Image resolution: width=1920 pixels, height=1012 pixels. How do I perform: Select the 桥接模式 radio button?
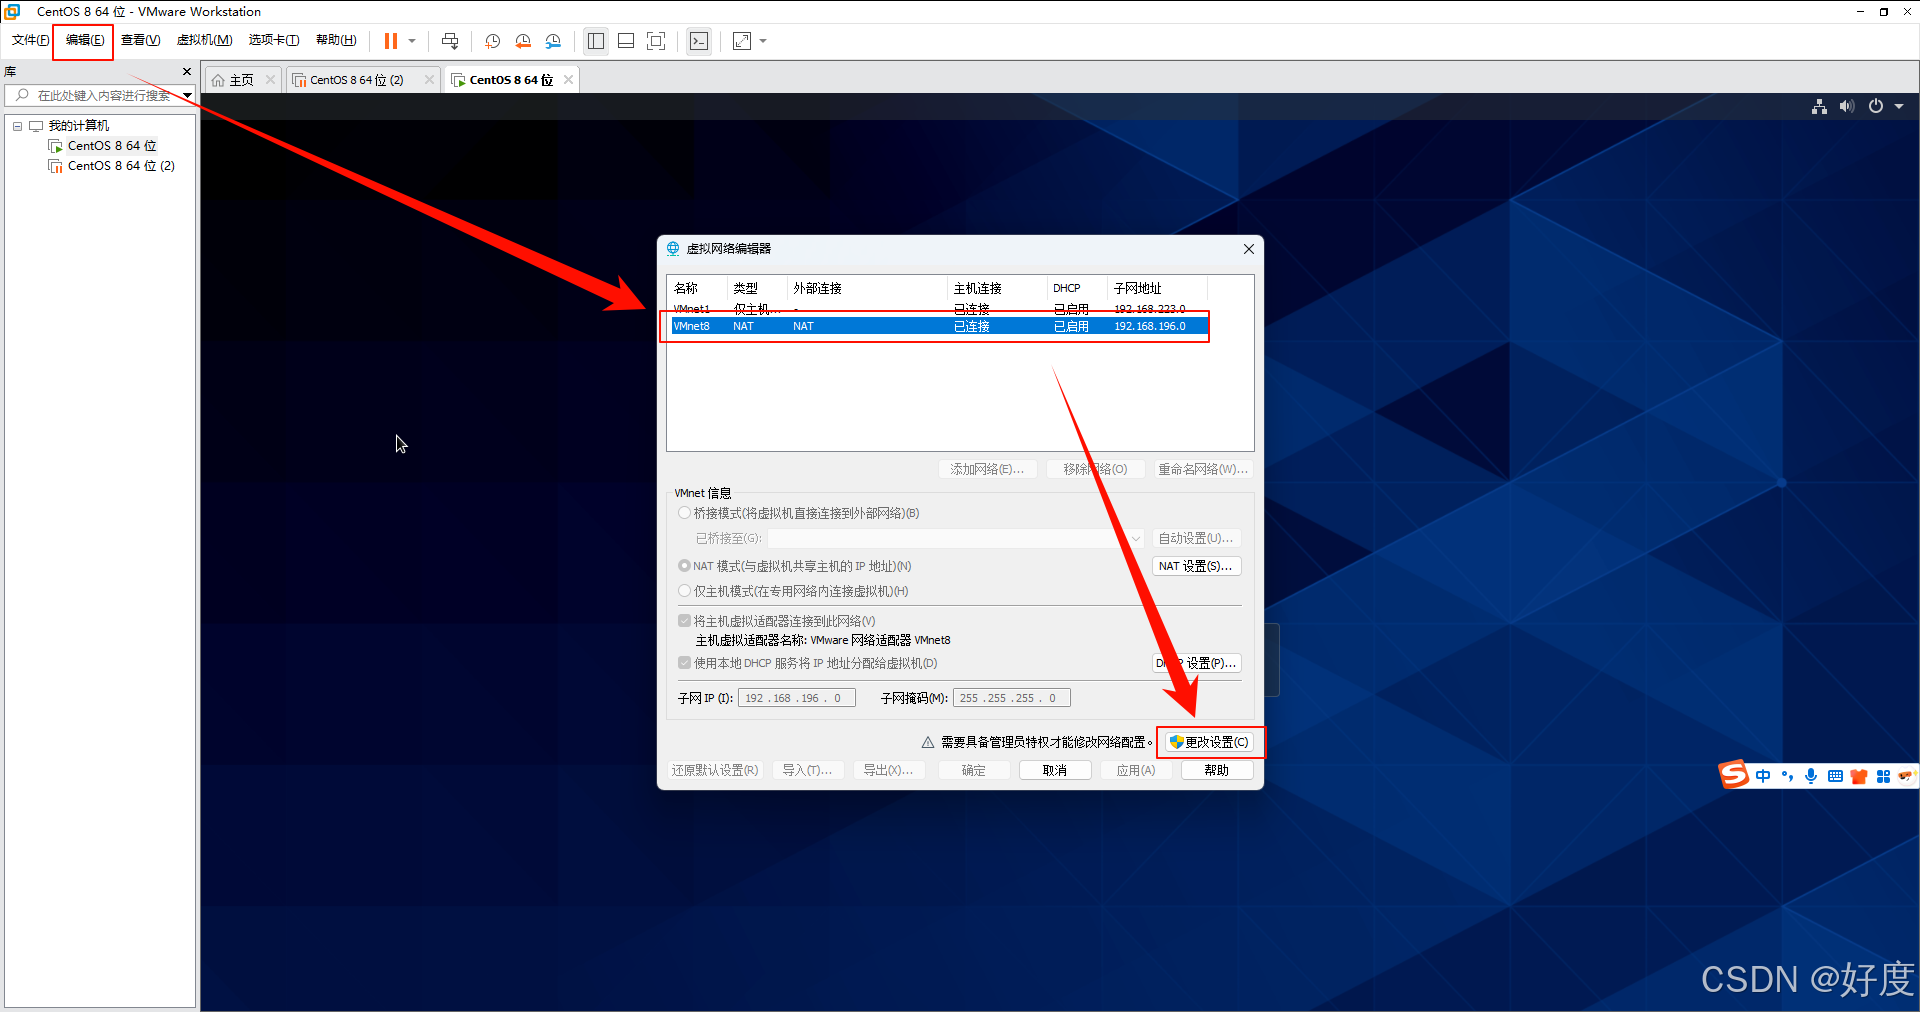click(685, 513)
